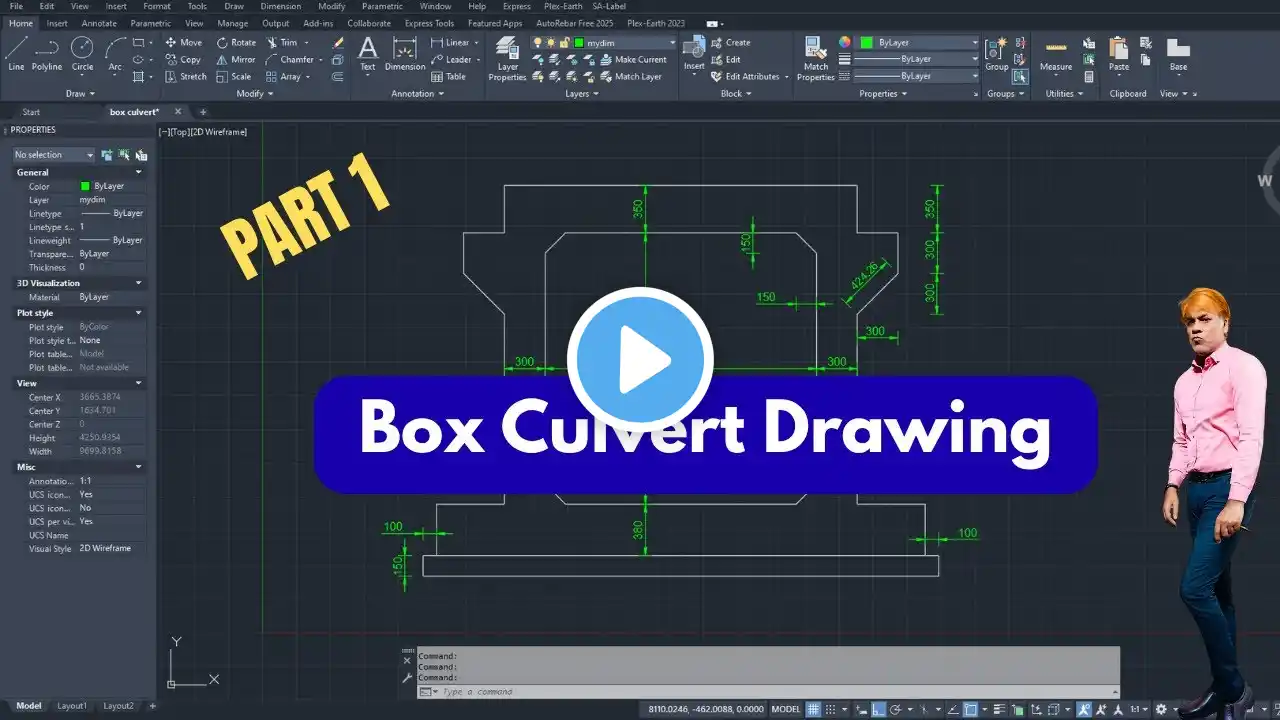Insert a Table annotation
Image resolution: width=1280 pixels, height=720 pixels.
coord(449,76)
